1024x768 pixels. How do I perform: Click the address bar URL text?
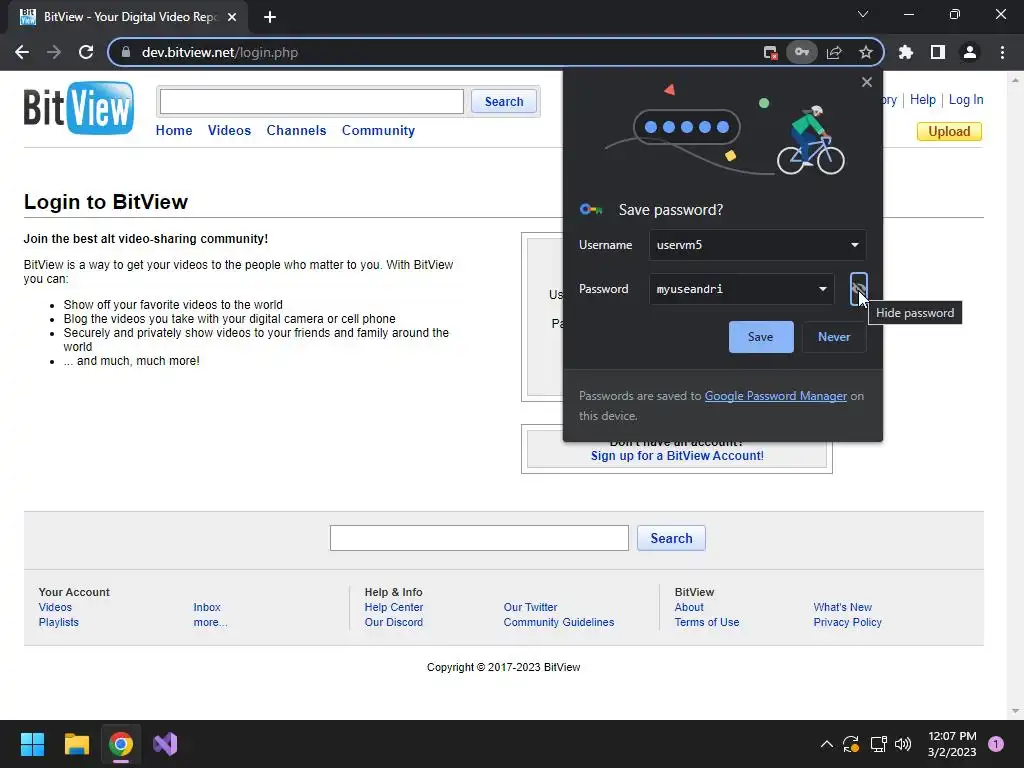pos(219,52)
